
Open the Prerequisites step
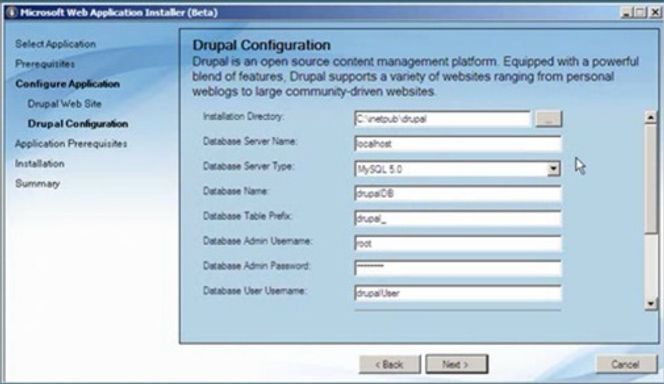tap(45, 64)
